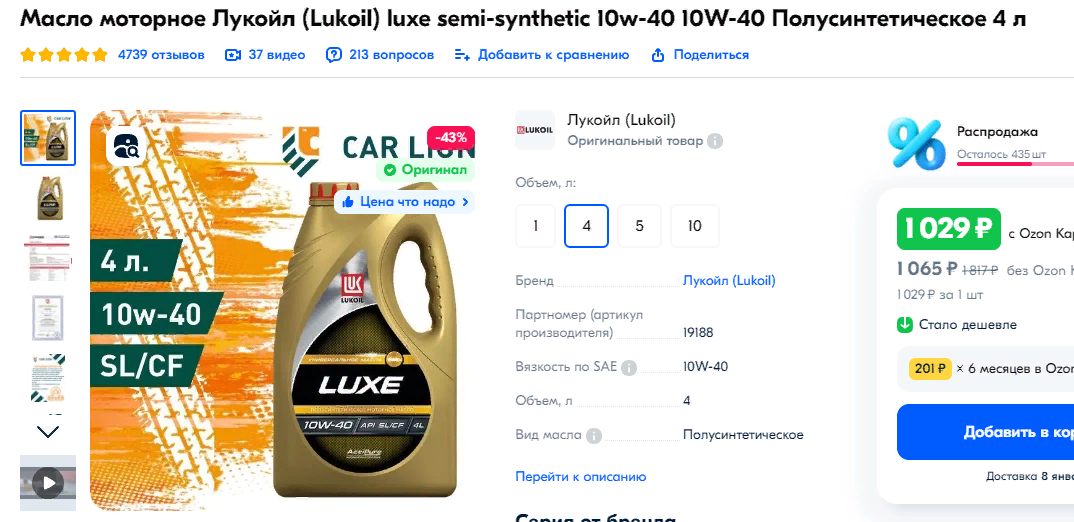Open the Цена что надо badge chevron
The width and height of the screenshot is (1074, 522).
(466, 202)
